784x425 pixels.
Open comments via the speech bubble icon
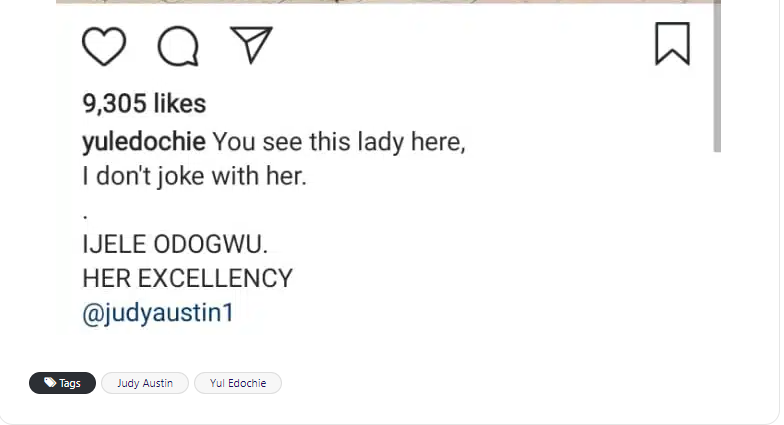178,46
